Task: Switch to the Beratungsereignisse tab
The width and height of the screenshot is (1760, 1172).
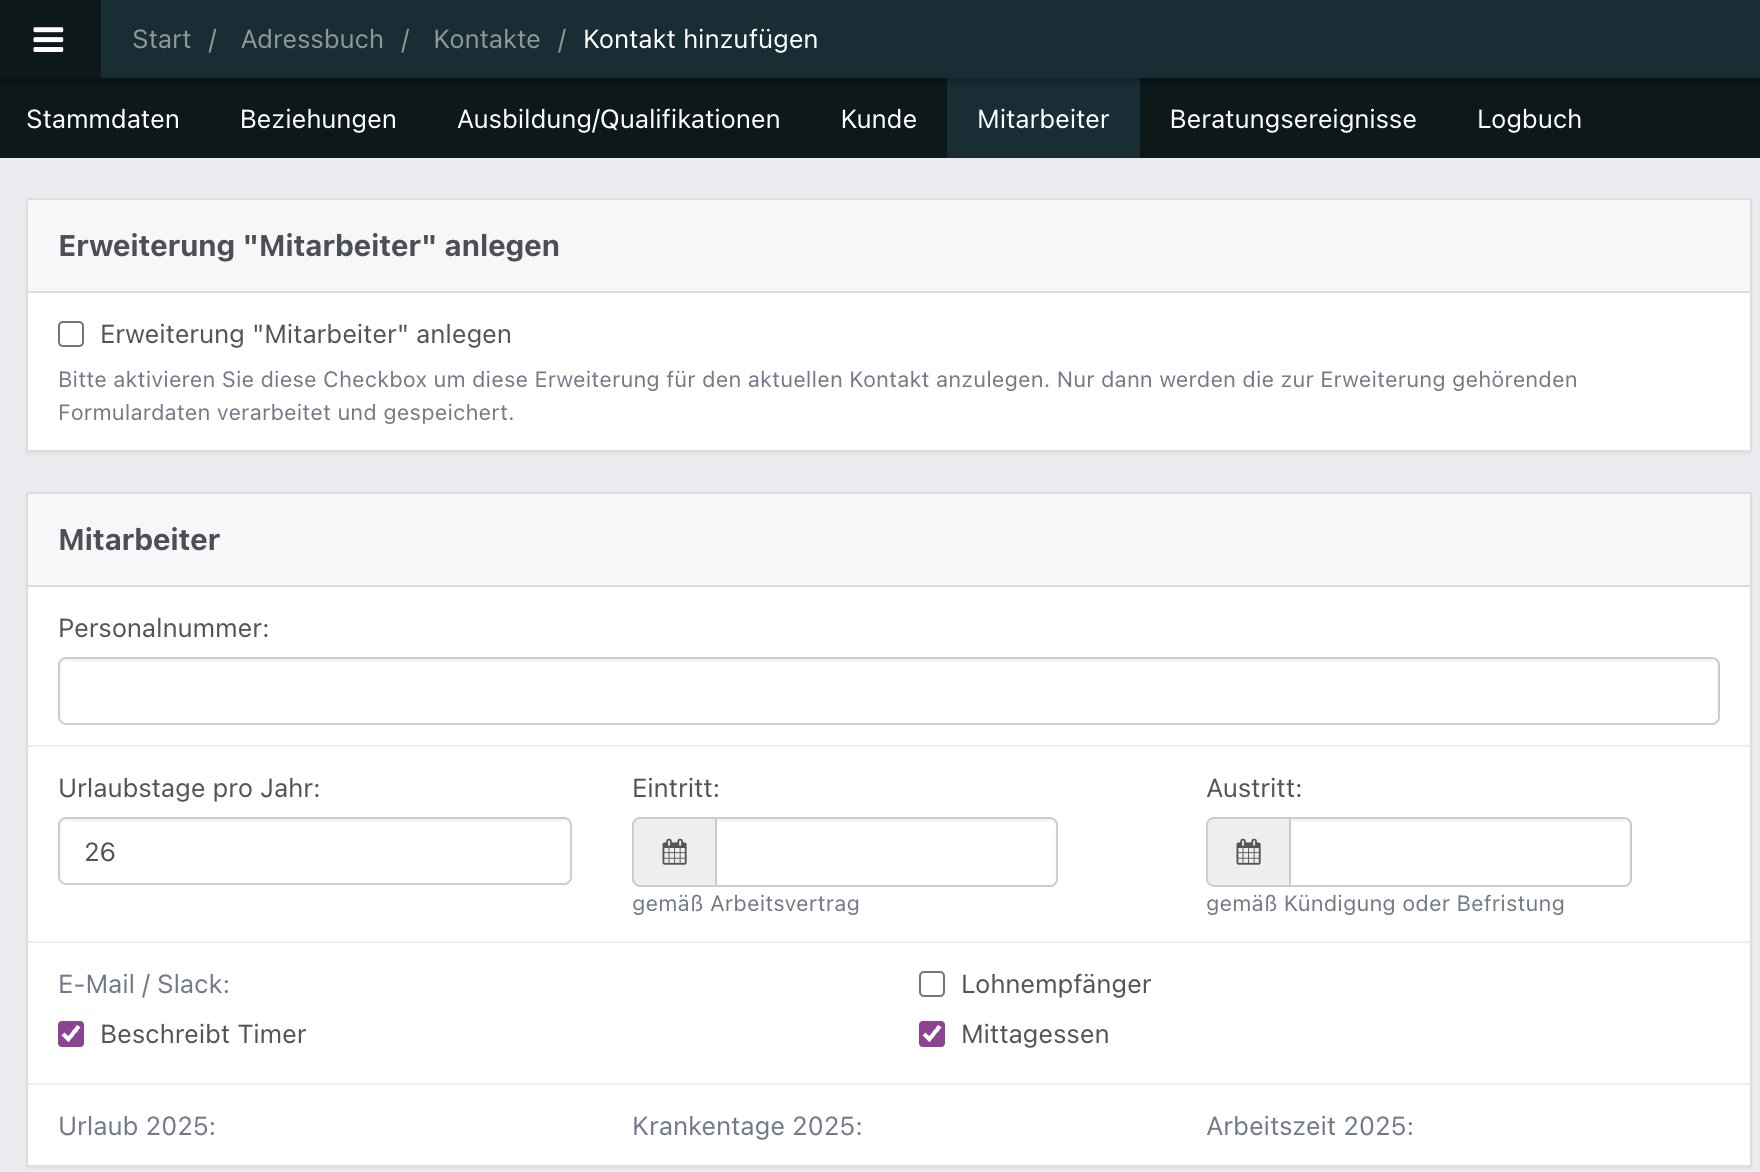Action: [1293, 118]
